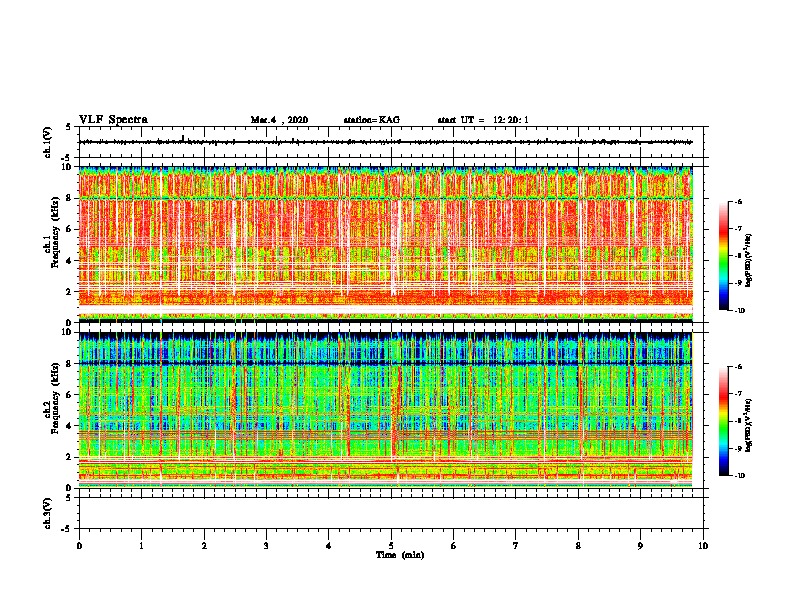Click the time axis tick label "9"
Viewport: 792px width, 612px height.
tap(640, 546)
